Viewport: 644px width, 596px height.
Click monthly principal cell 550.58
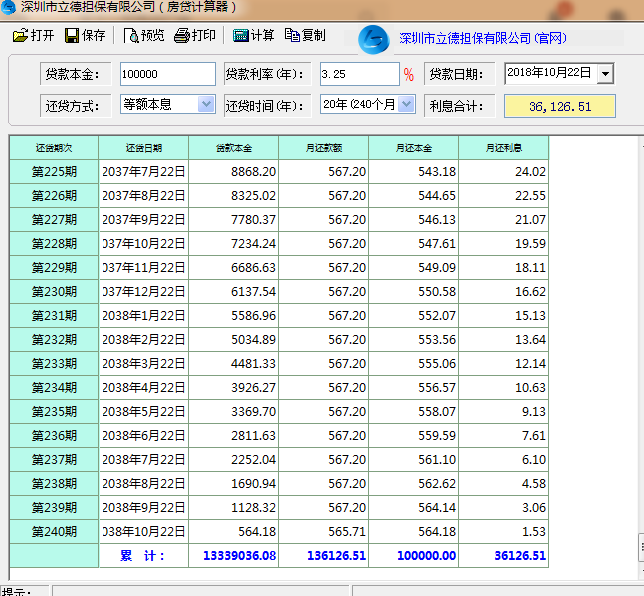[x=414, y=292]
